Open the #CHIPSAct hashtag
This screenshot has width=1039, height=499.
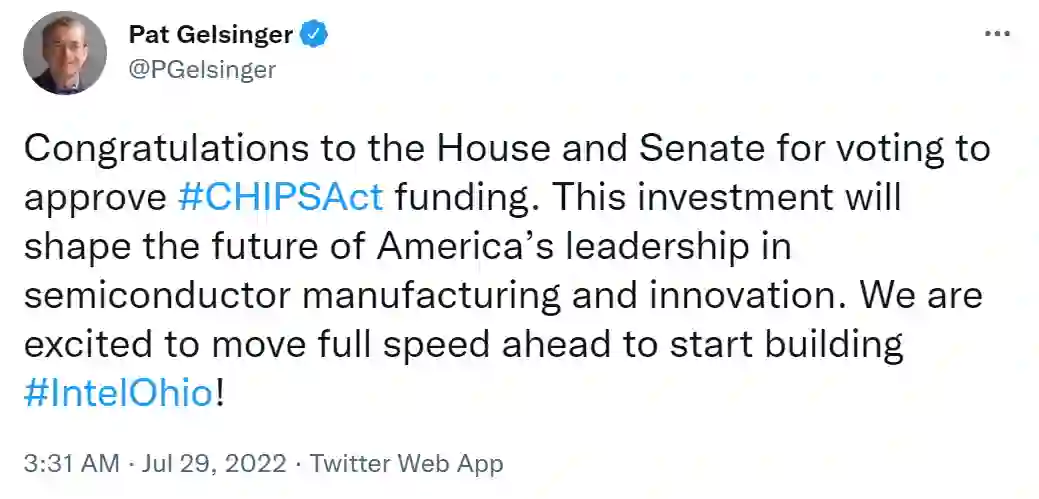(x=280, y=197)
